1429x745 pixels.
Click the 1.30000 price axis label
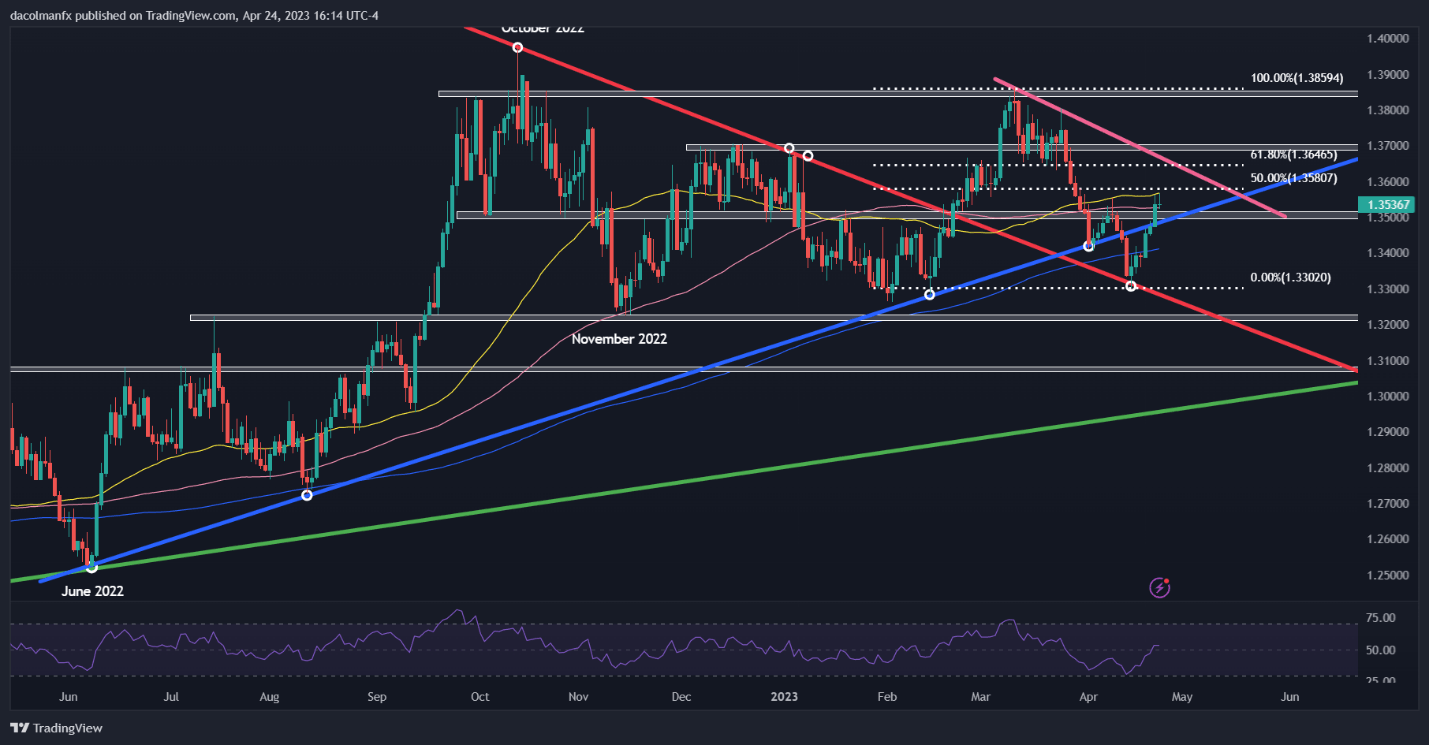point(1388,397)
